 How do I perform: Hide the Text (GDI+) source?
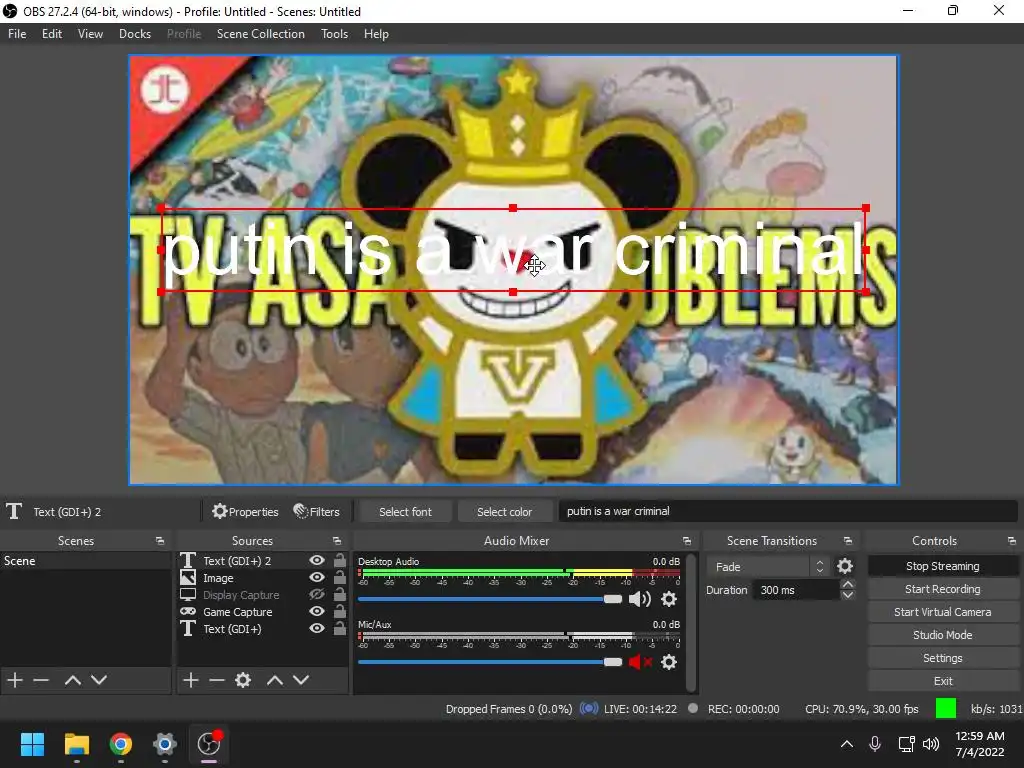[x=317, y=628]
